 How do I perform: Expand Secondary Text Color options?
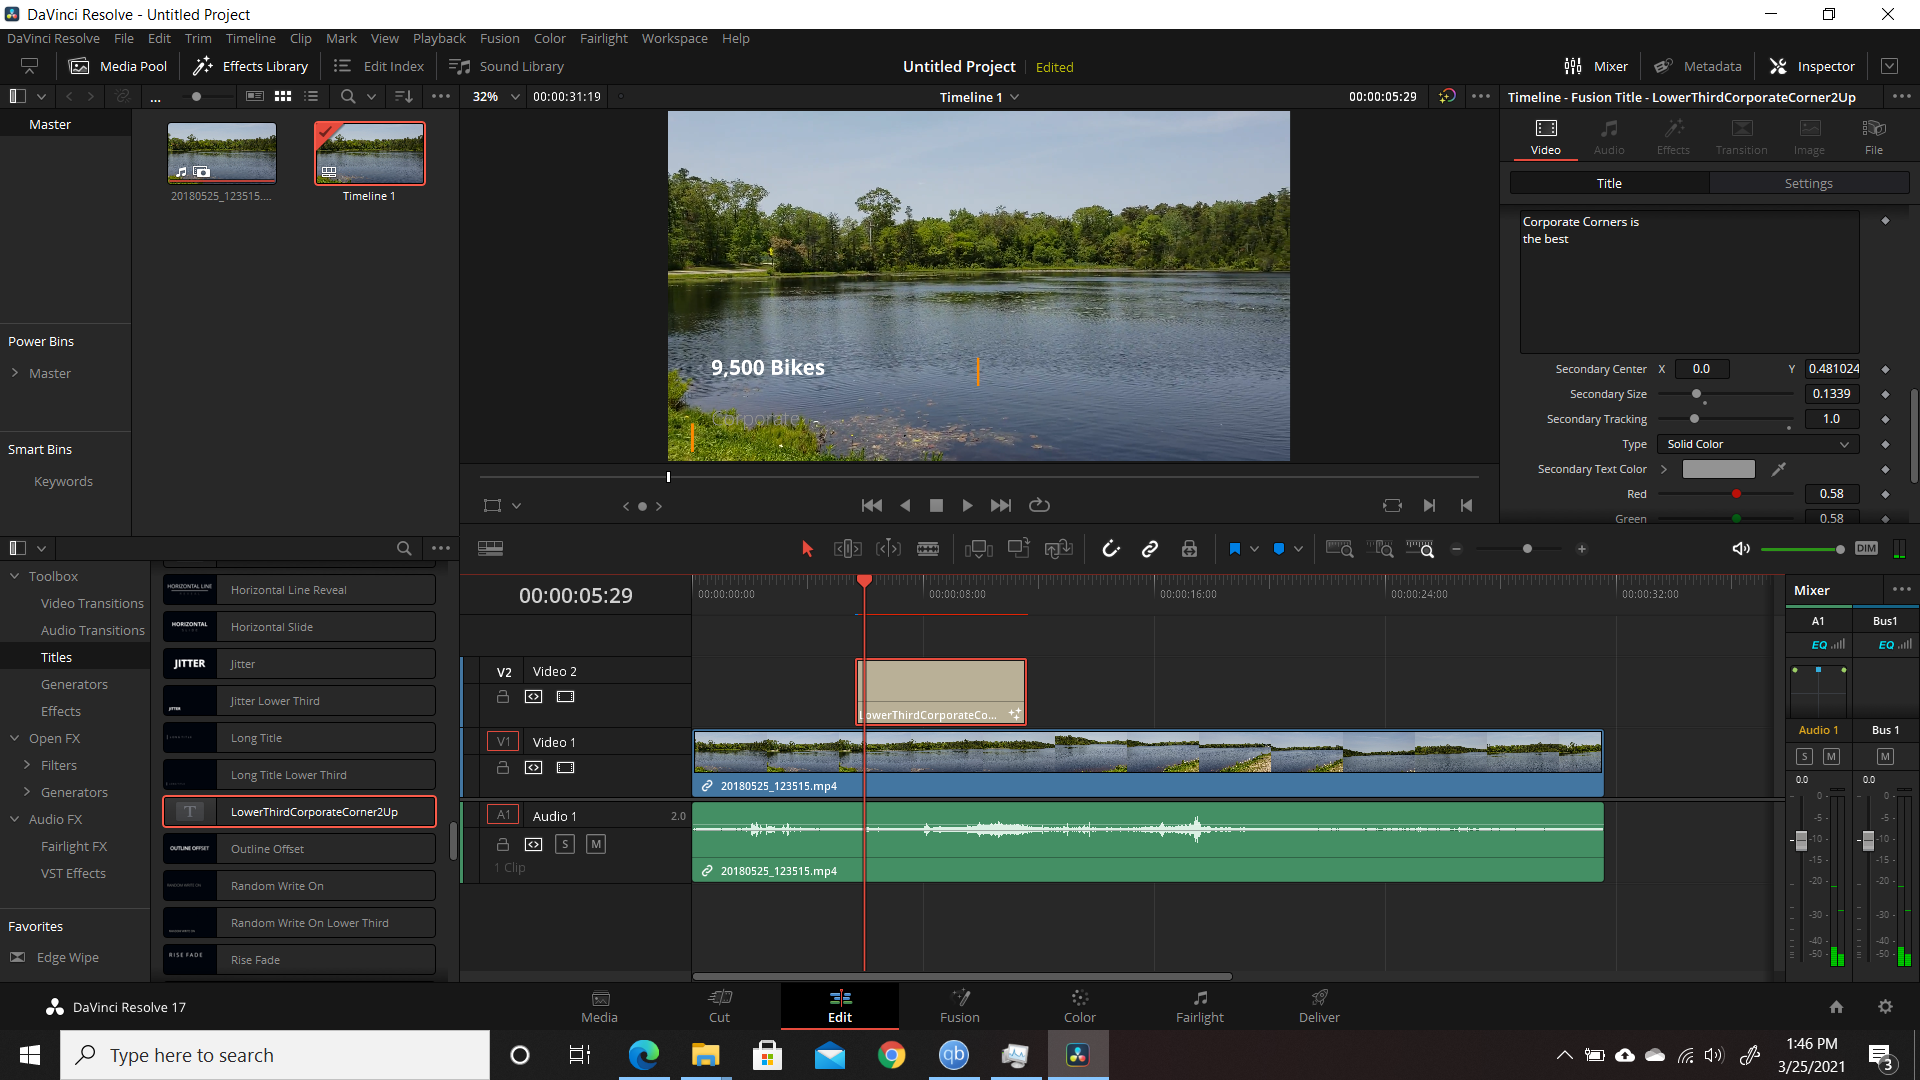point(1664,469)
